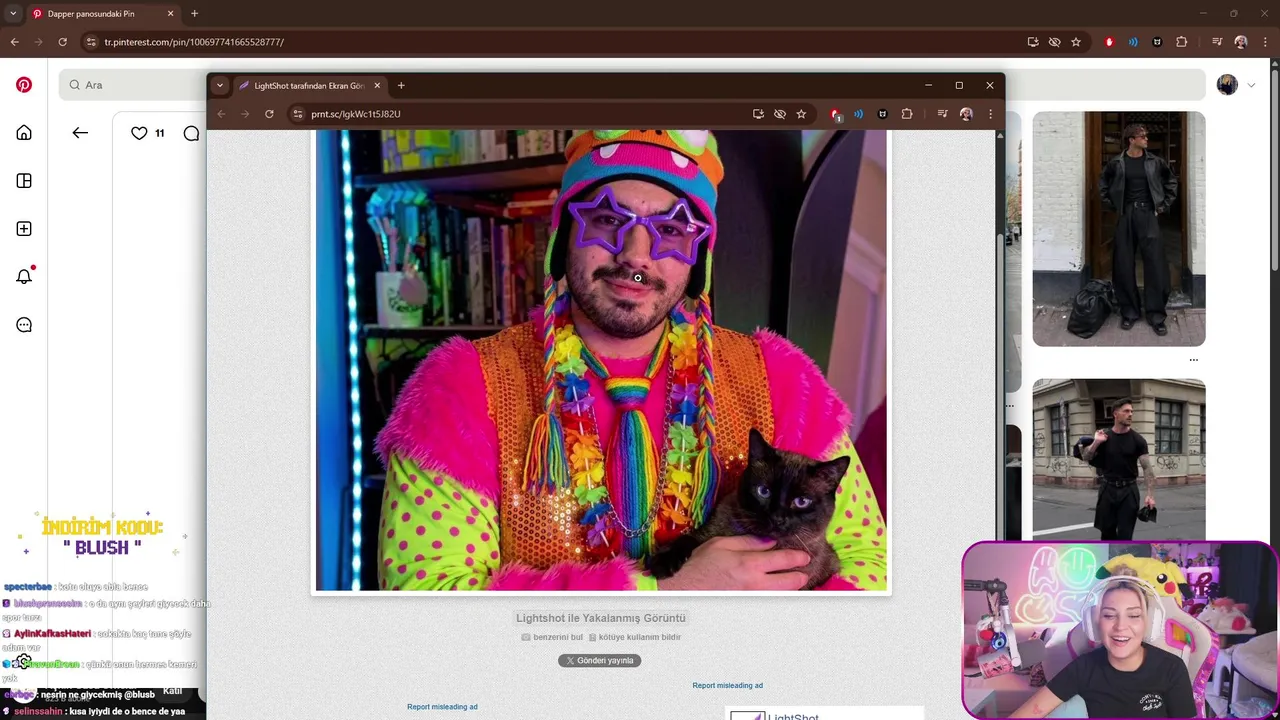Reload the Pinterest page
The width and height of the screenshot is (1280, 720).
pyautogui.click(x=62, y=42)
